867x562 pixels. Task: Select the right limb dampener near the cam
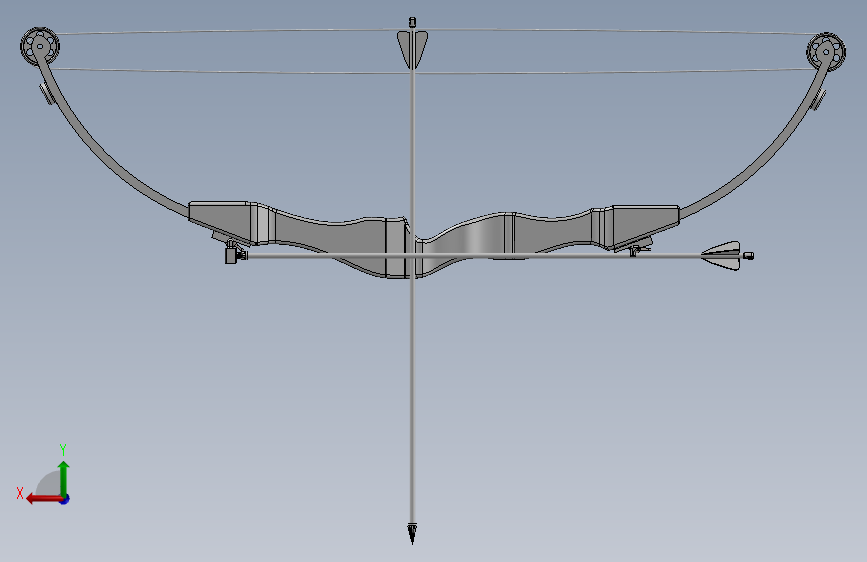[818, 100]
